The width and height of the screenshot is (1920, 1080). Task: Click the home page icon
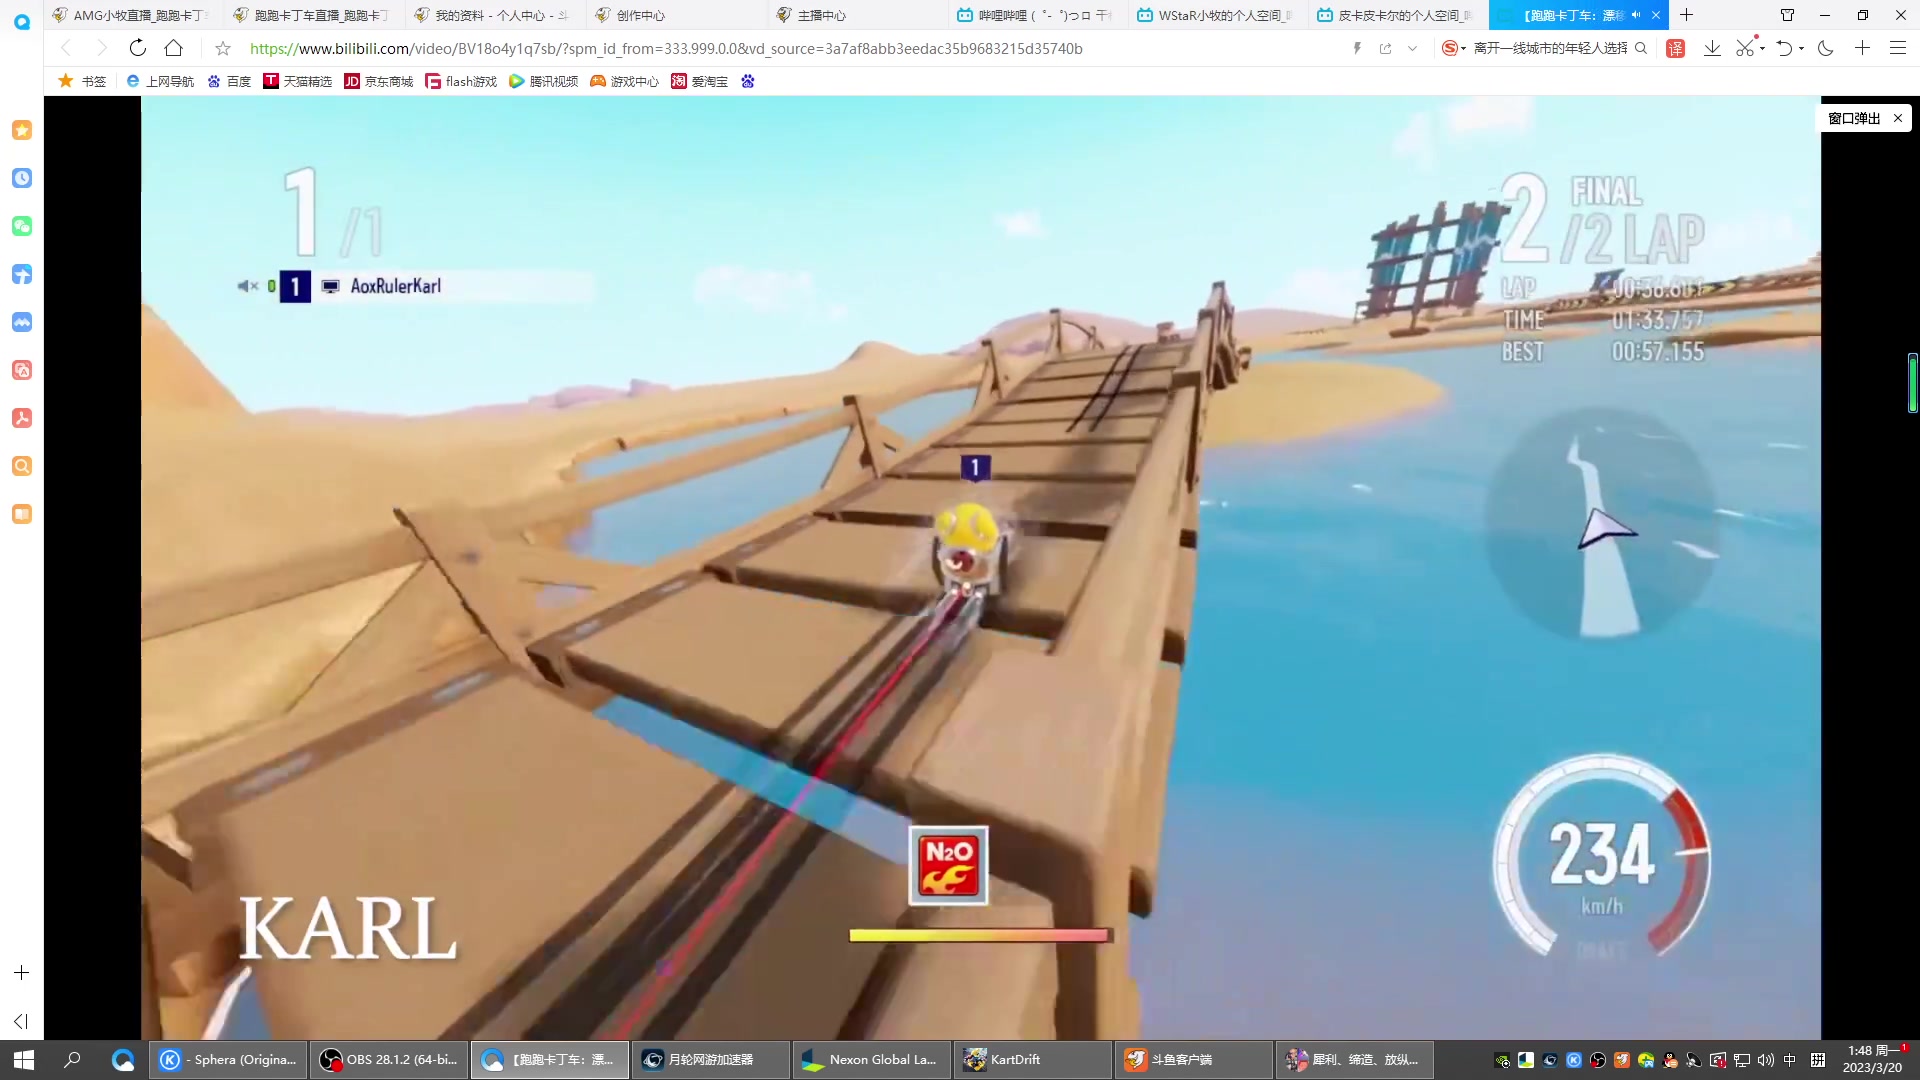coord(173,48)
